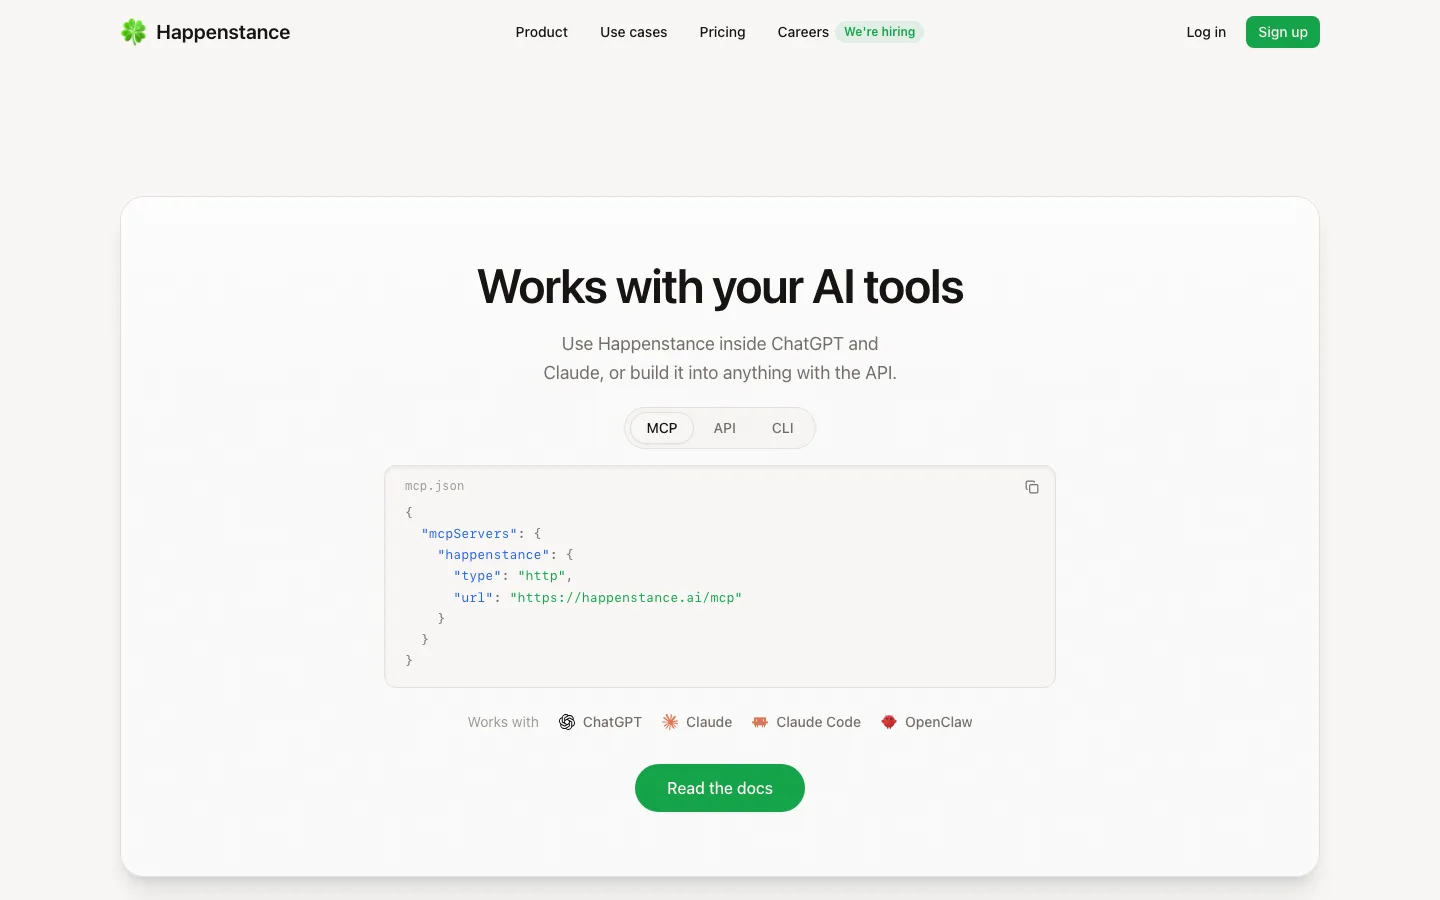Open the Use cases menu
Screen dimensions: 1440x900
[x=634, y=32]
